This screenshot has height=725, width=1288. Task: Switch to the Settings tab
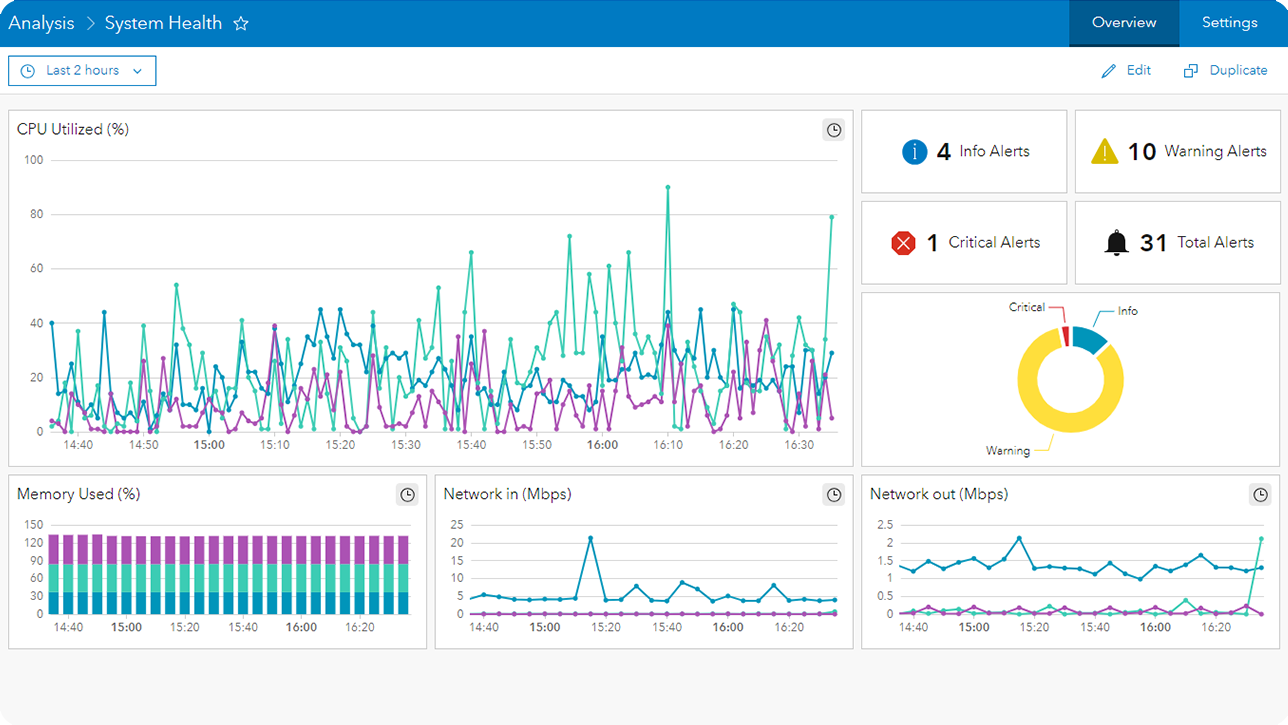point(1229,23)
